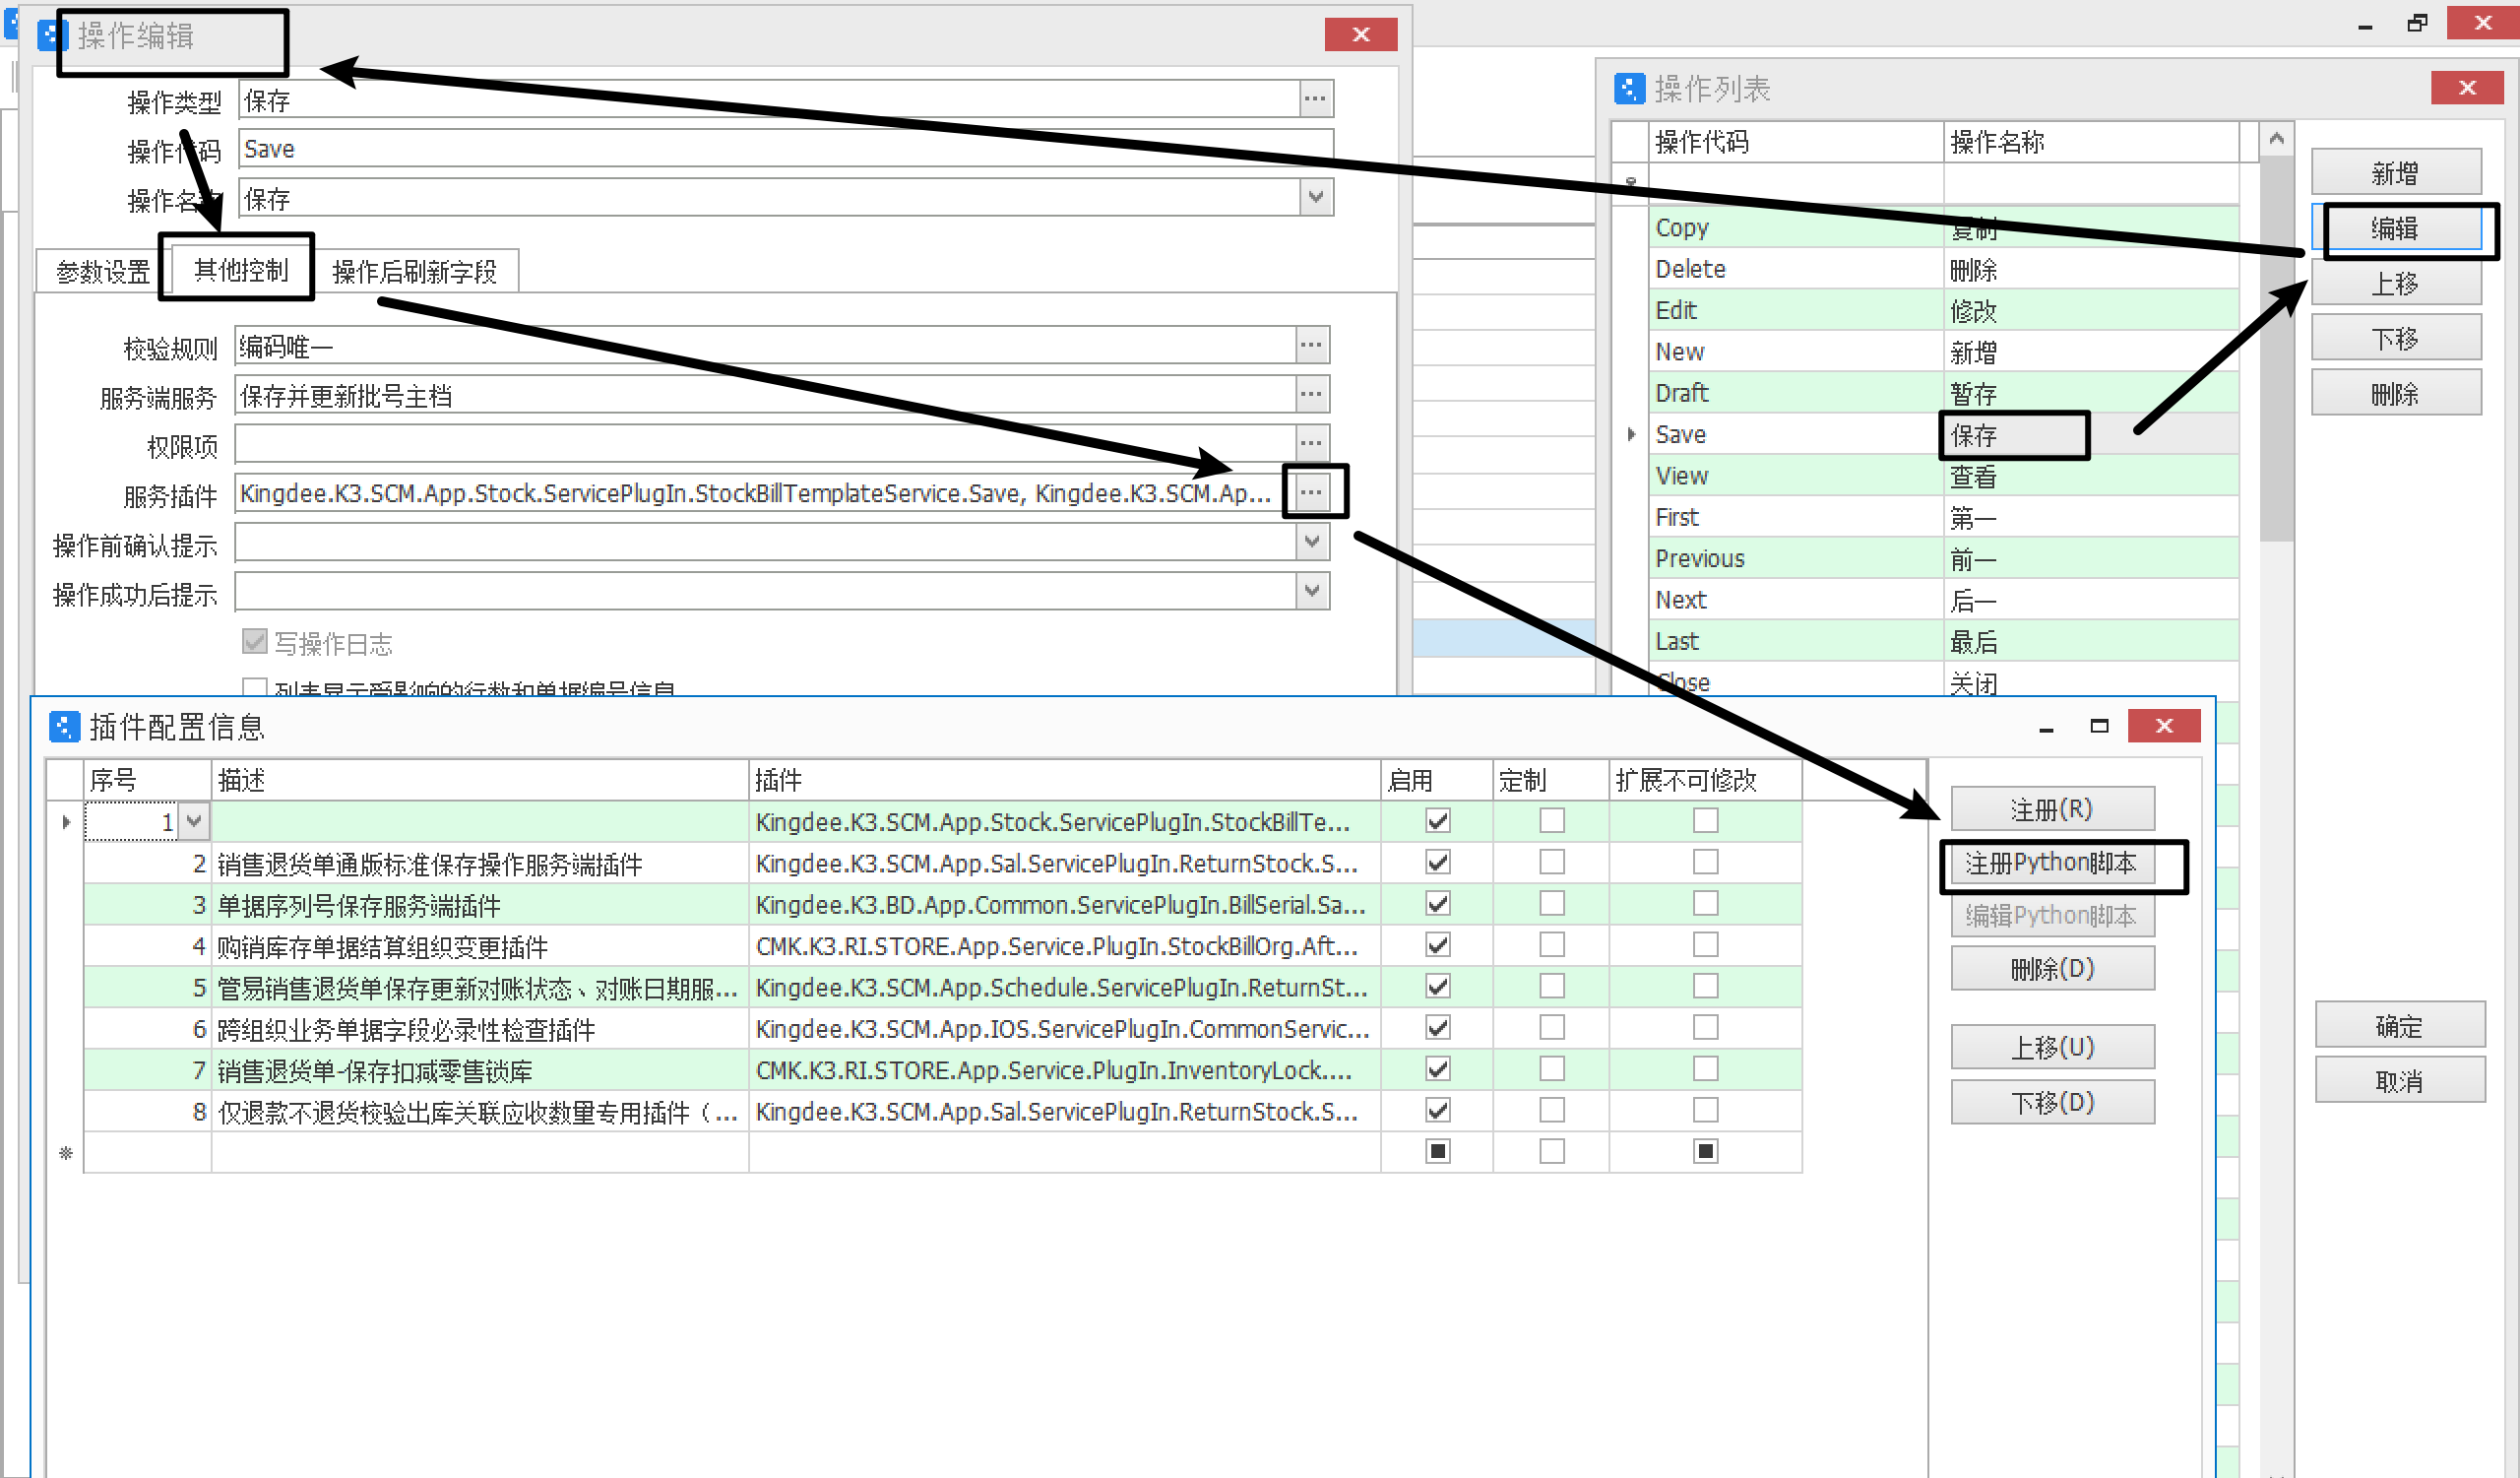Image resolution: width=2520 pixels, height=1478 pixels.
Task: Click row indicator arrow of plugin row 1
Action: (x=66, y=822)
